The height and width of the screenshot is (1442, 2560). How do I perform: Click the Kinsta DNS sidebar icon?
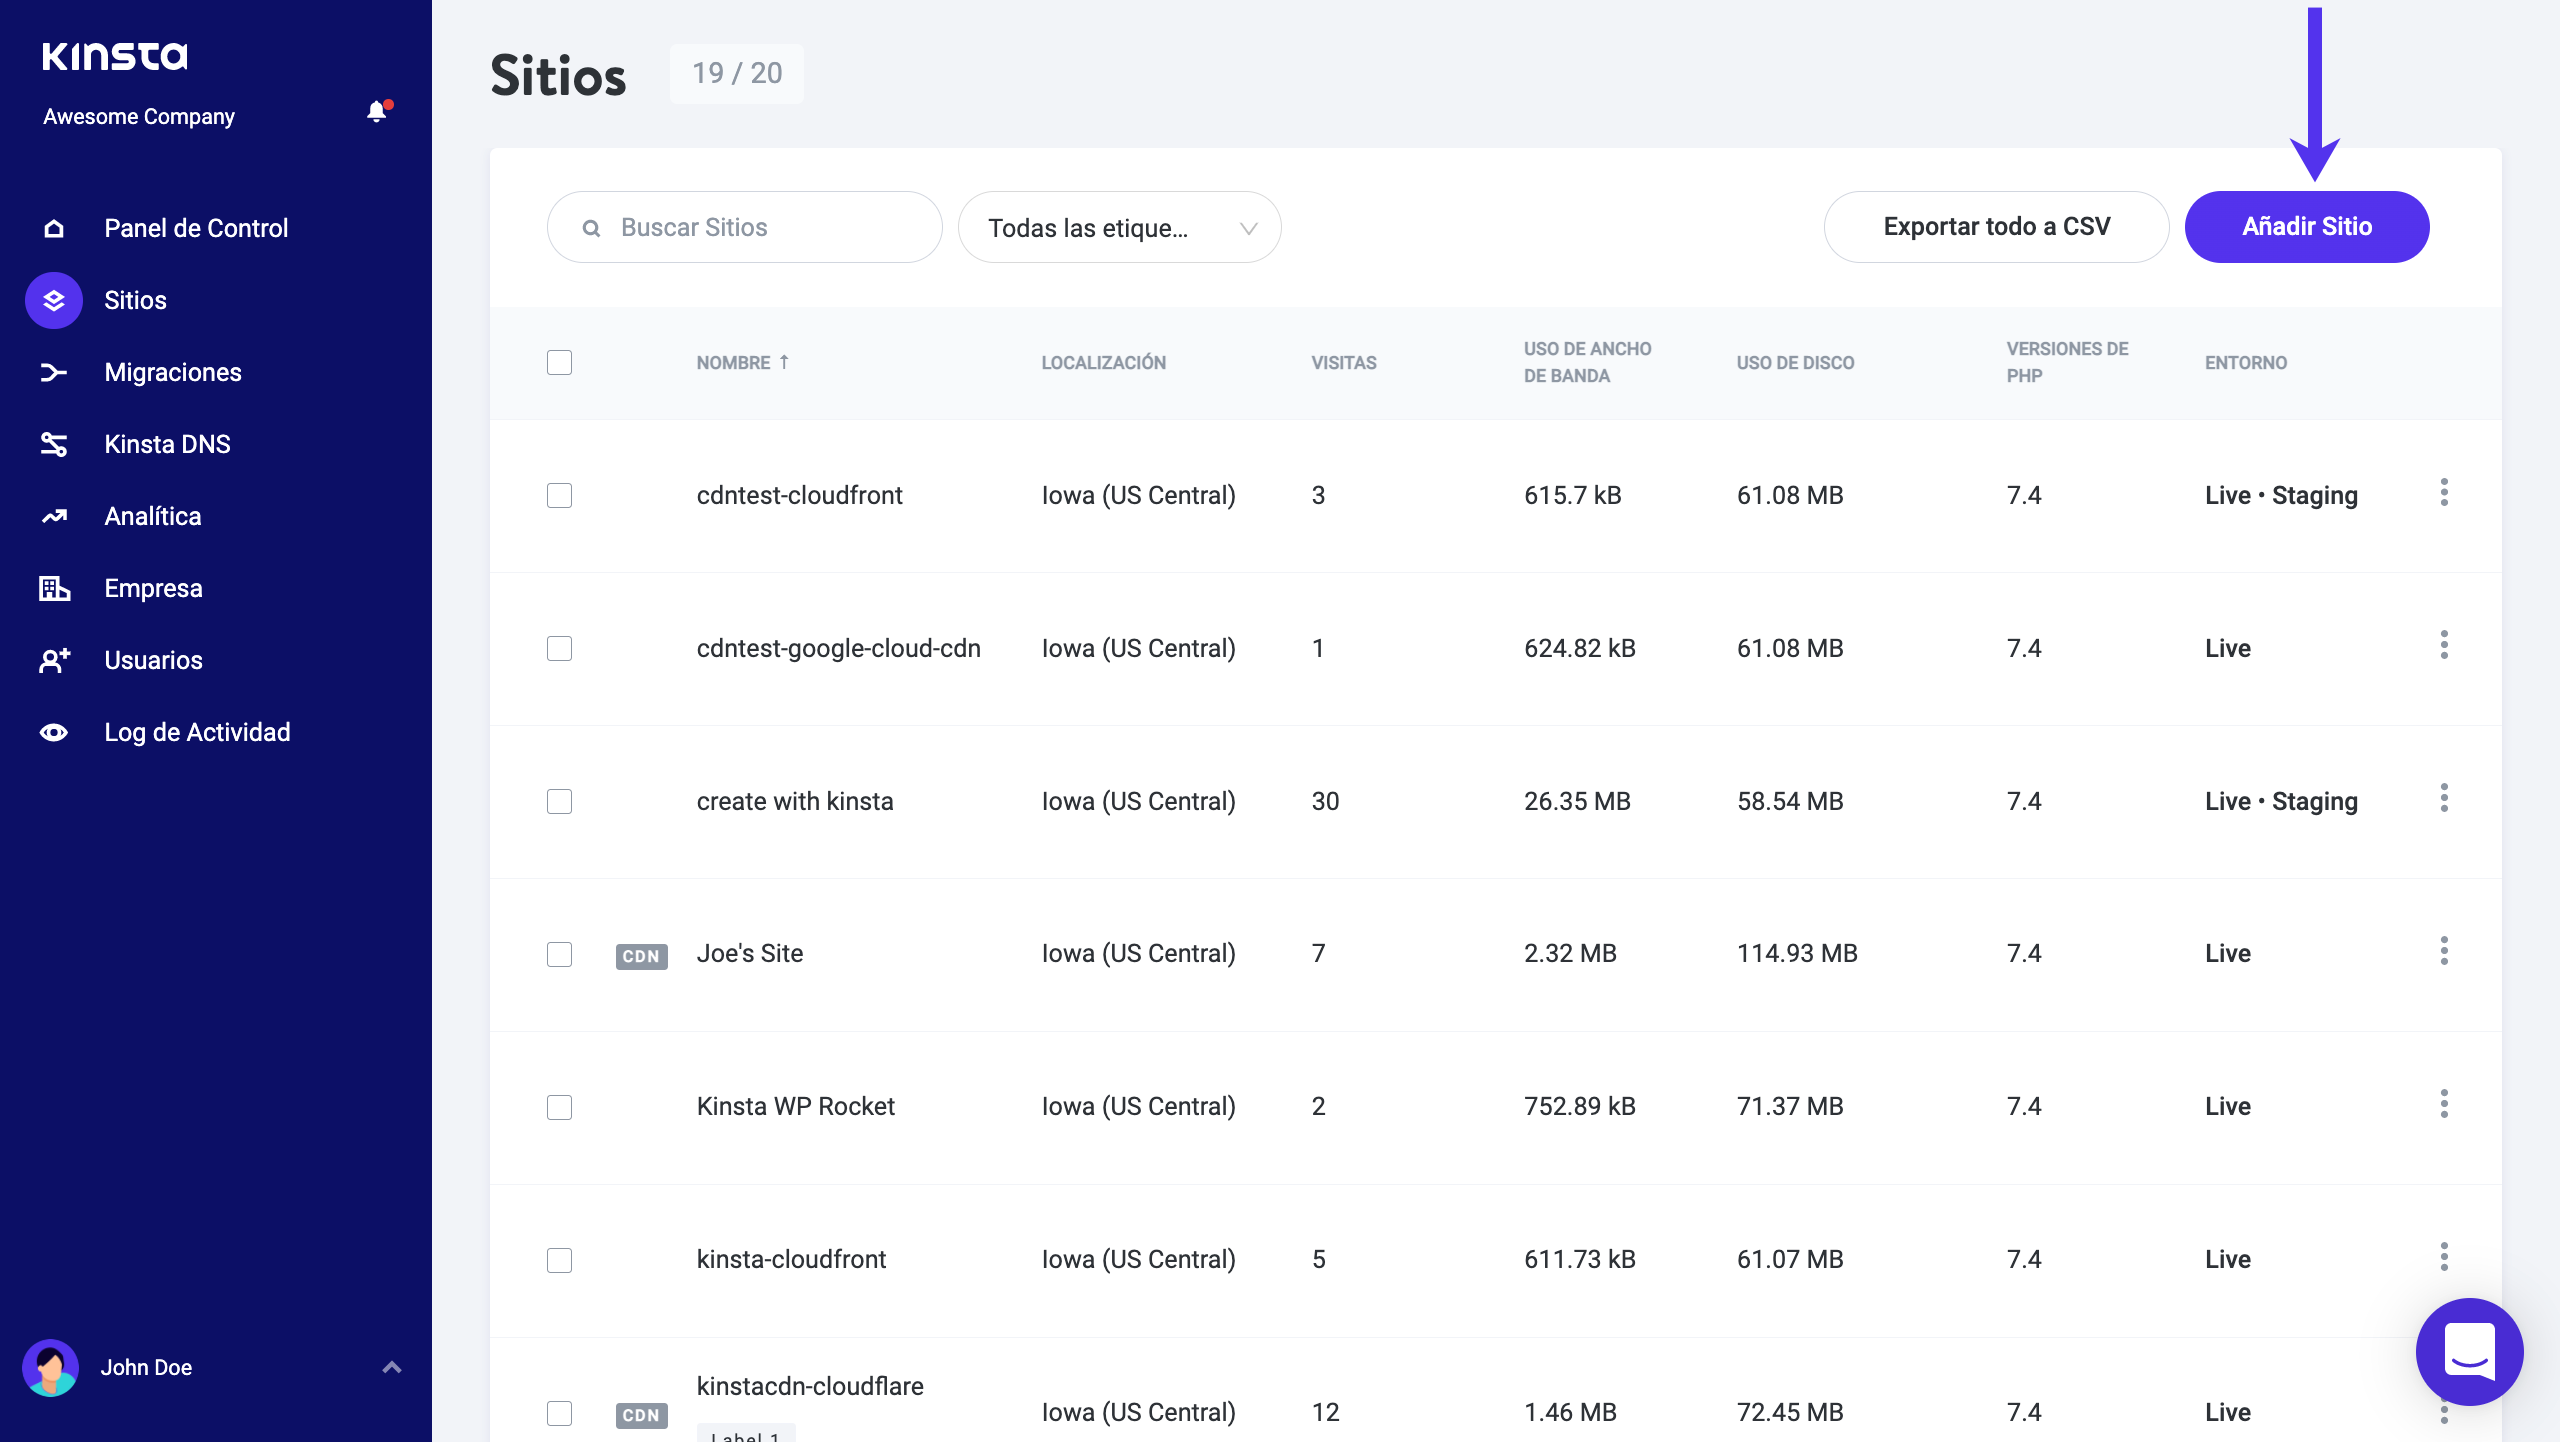coord(54,444)
